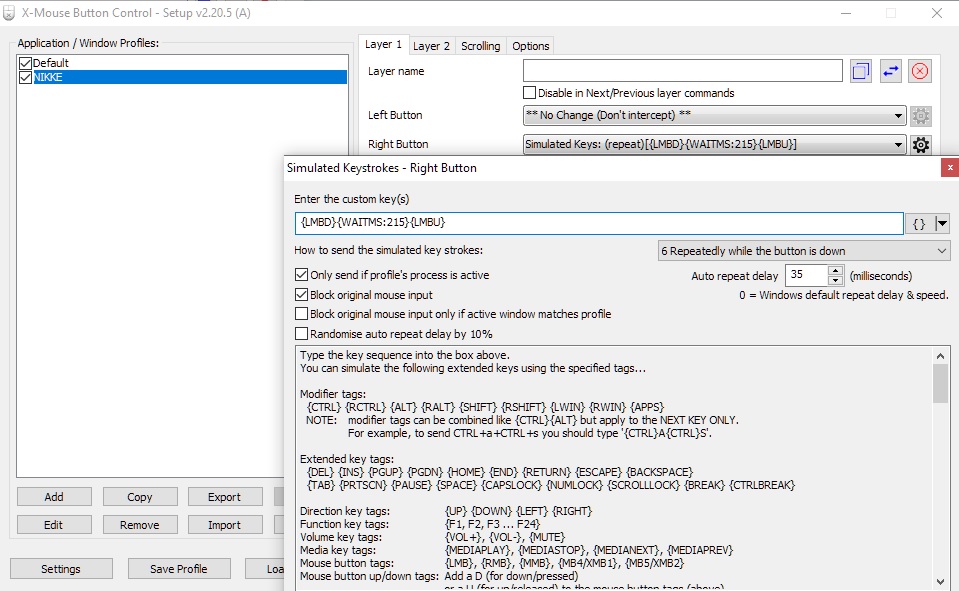The height and width of the screenshot is (591, 959).
Task: Switch to the Layer 1 tab
Action: click(x=383, y=44)
